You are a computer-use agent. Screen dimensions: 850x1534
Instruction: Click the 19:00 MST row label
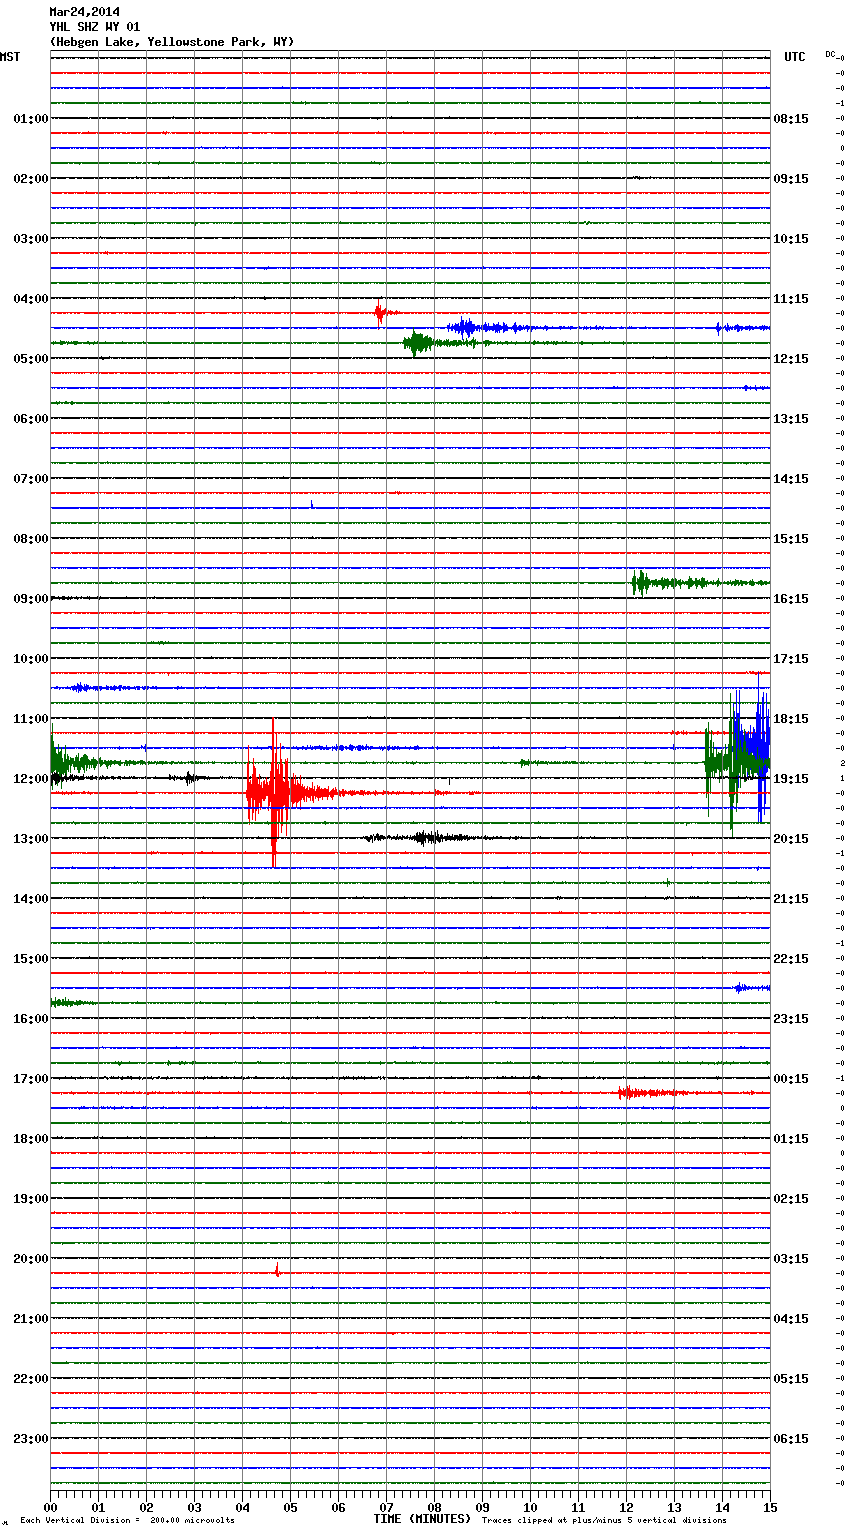point(31,1199)
